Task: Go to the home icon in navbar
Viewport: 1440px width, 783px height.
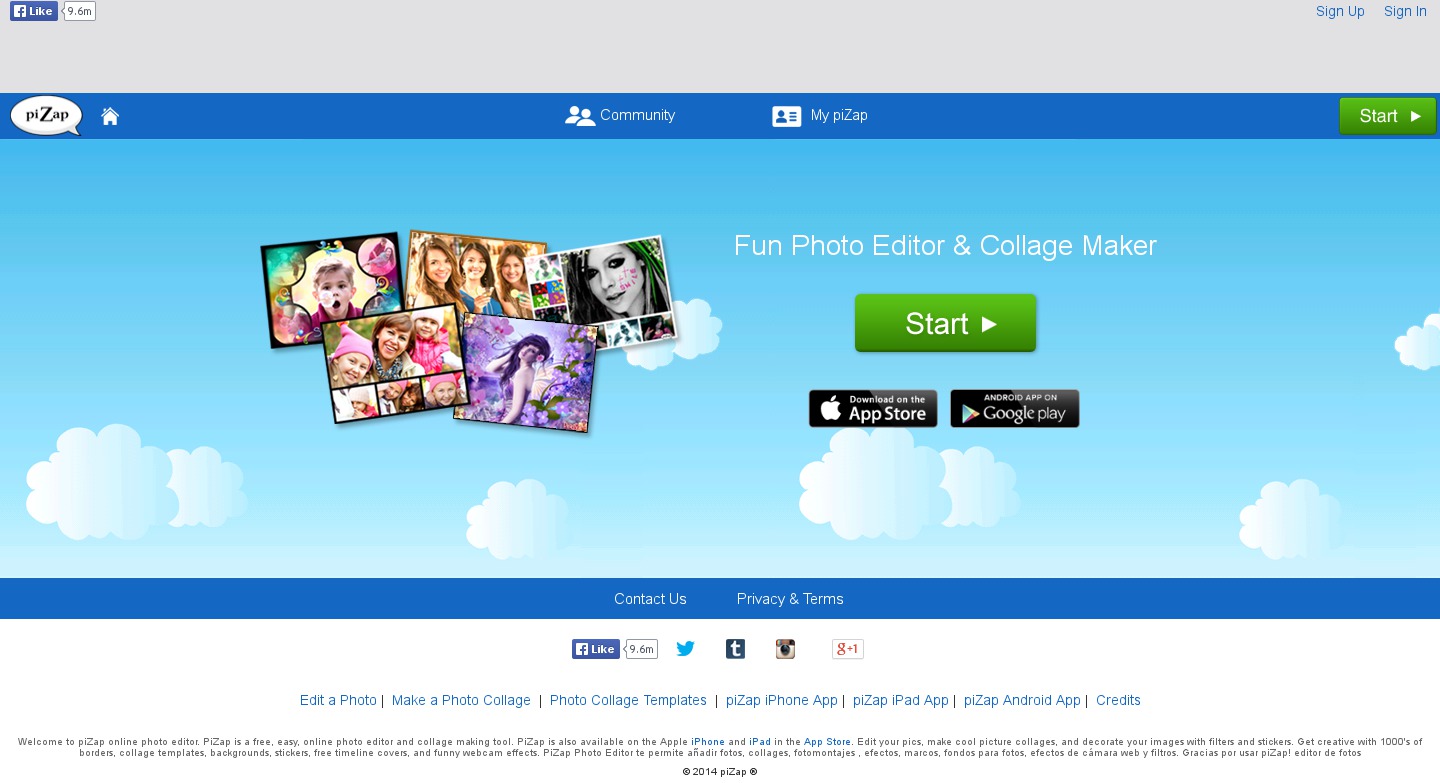Action: (110, 116)
